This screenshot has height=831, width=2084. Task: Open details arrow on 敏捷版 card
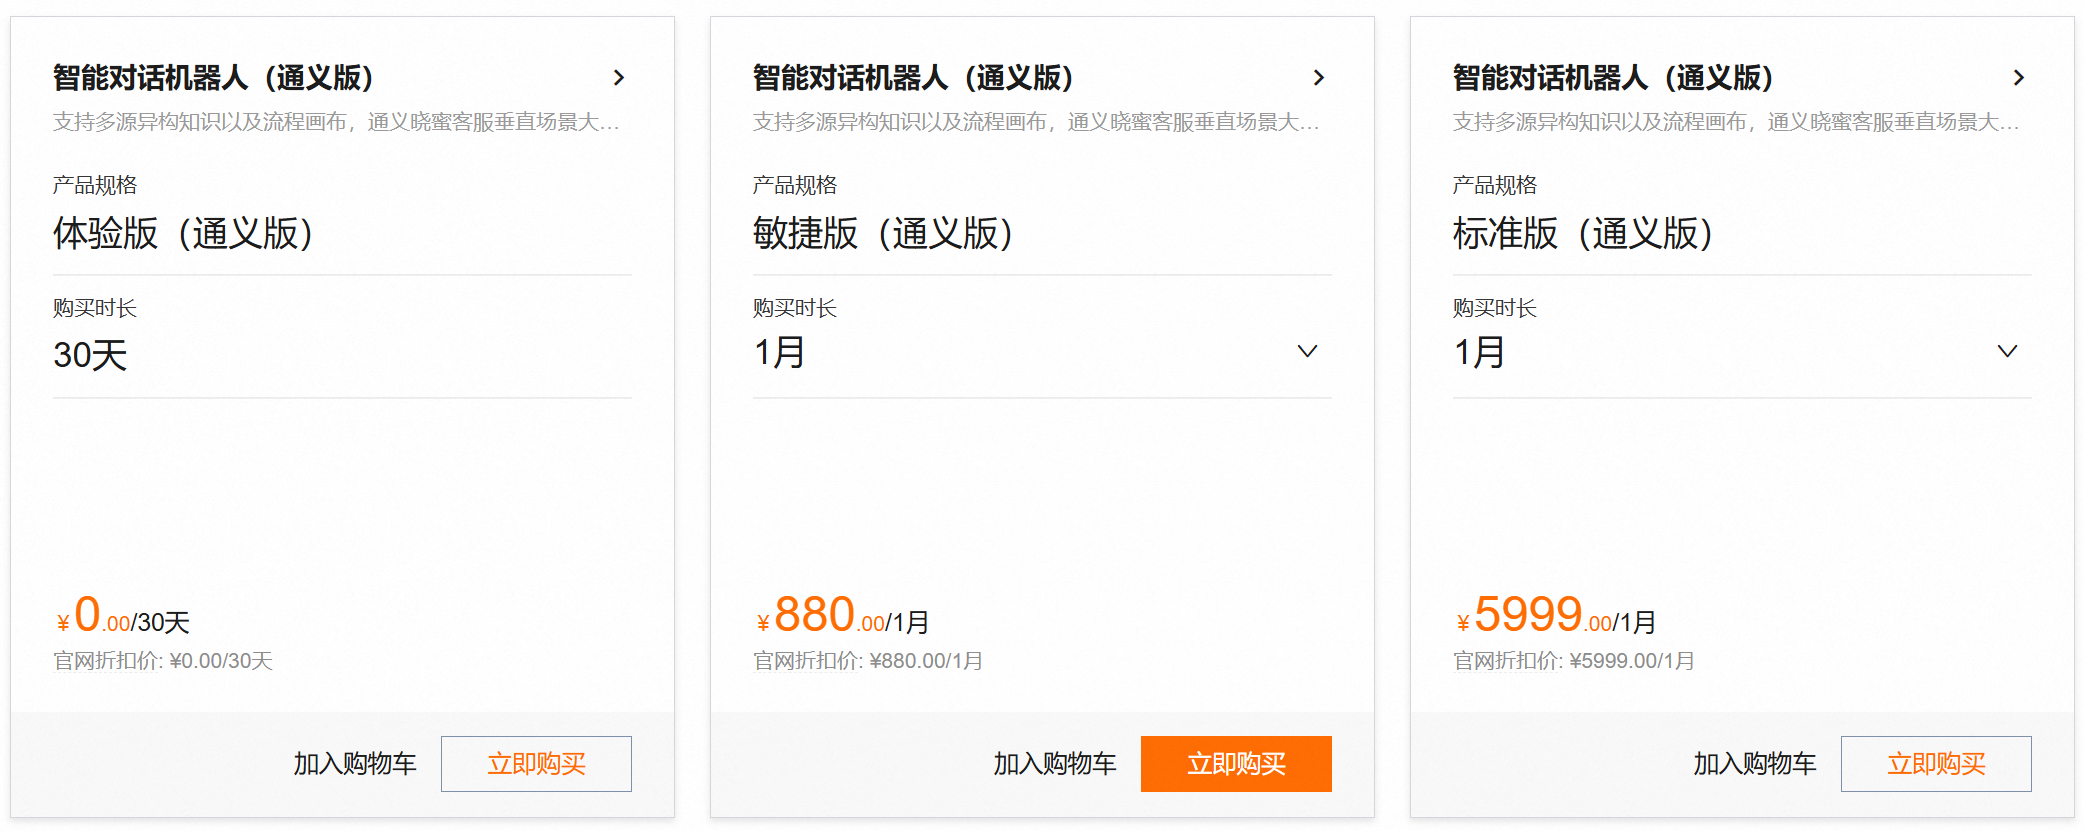1320,77
